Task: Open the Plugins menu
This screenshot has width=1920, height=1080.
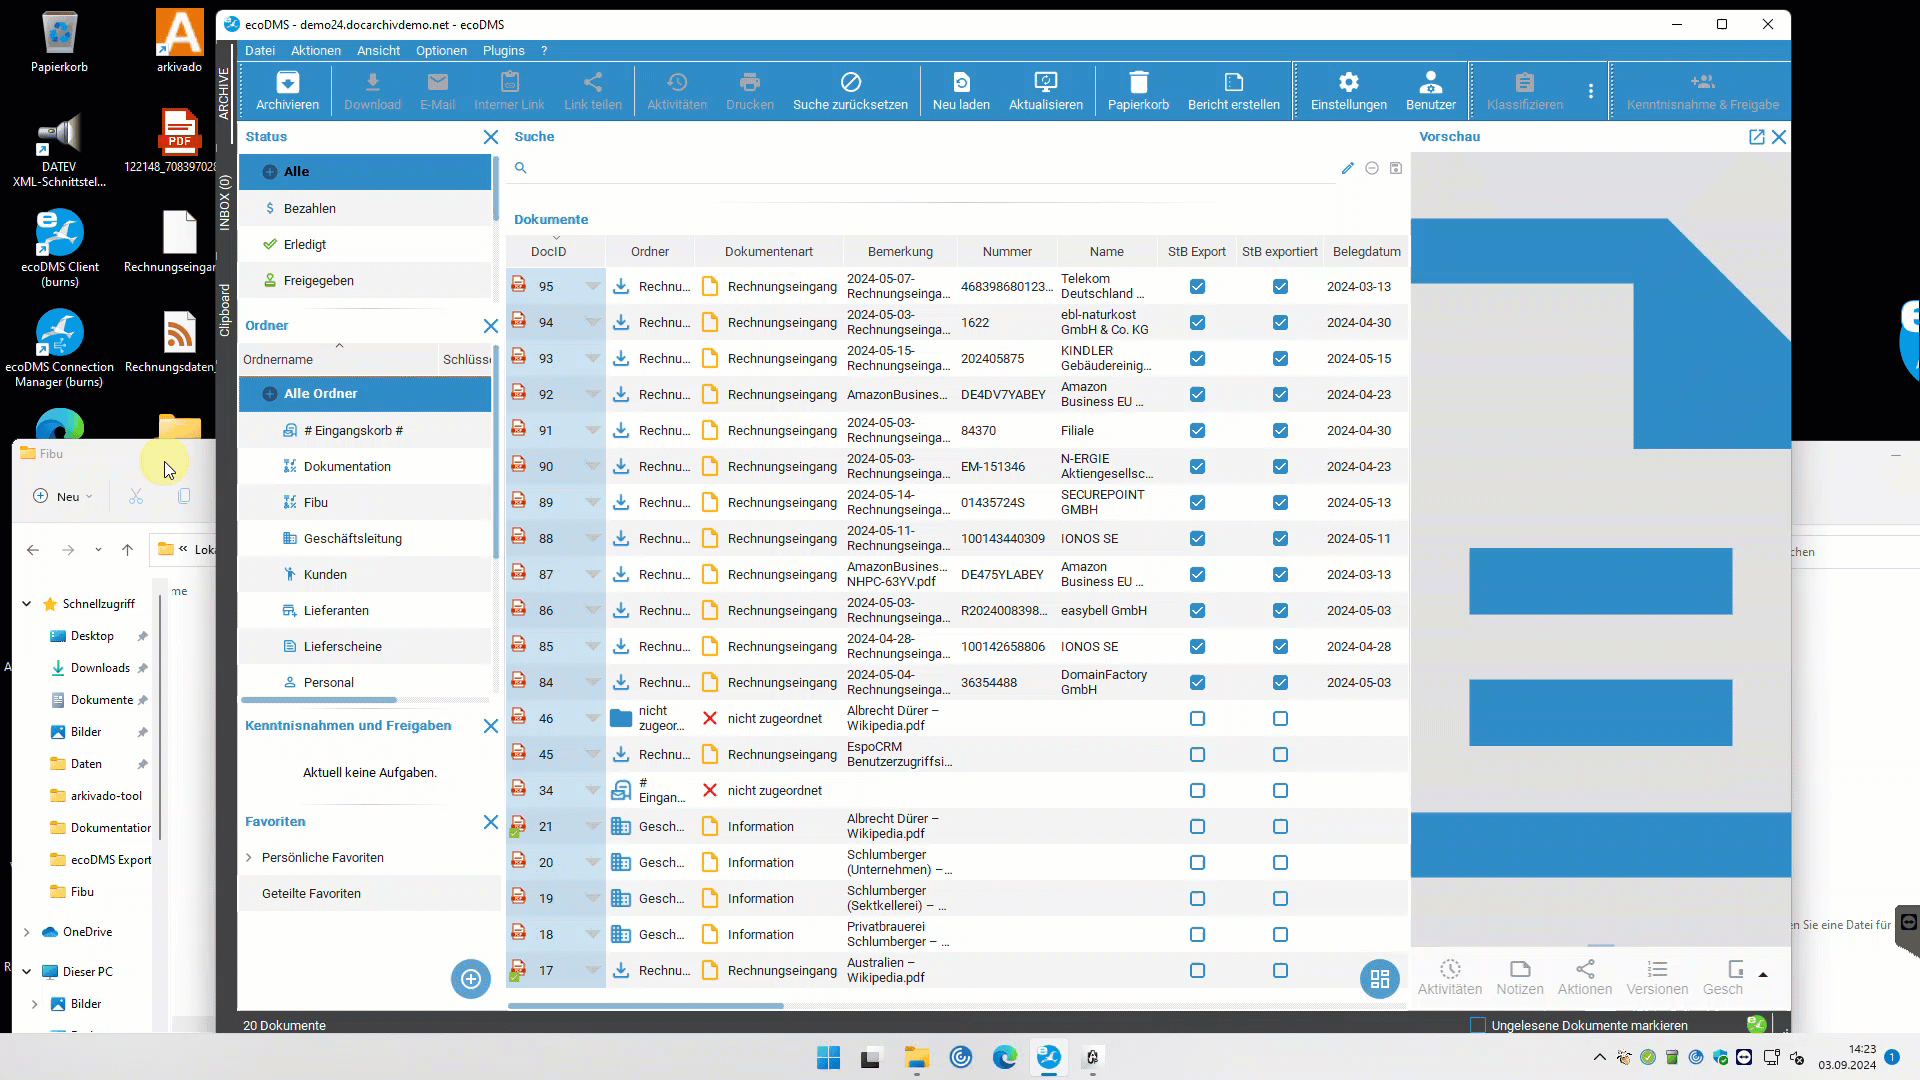Action: (x=503, y=51)
